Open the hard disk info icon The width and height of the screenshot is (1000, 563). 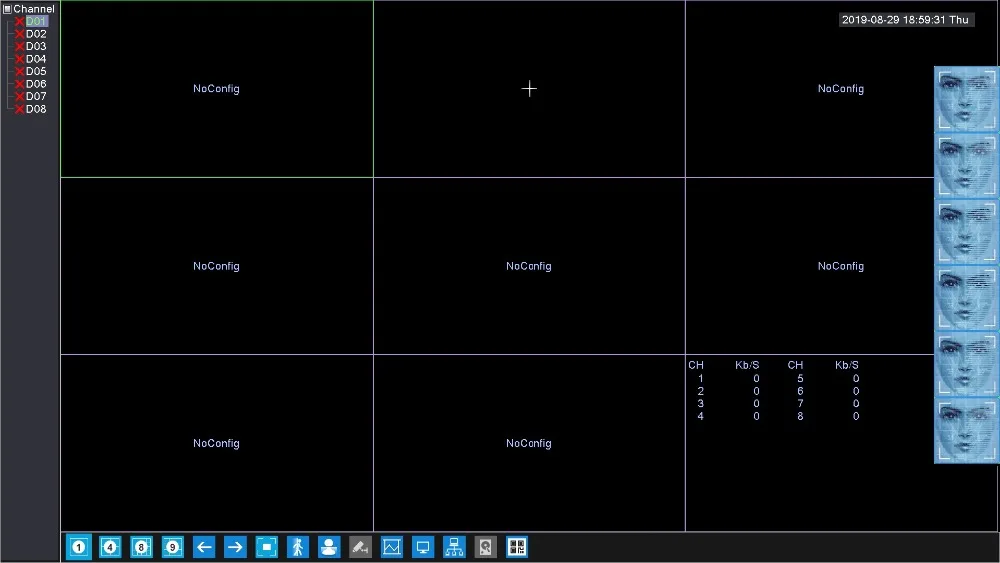point(485,547)
